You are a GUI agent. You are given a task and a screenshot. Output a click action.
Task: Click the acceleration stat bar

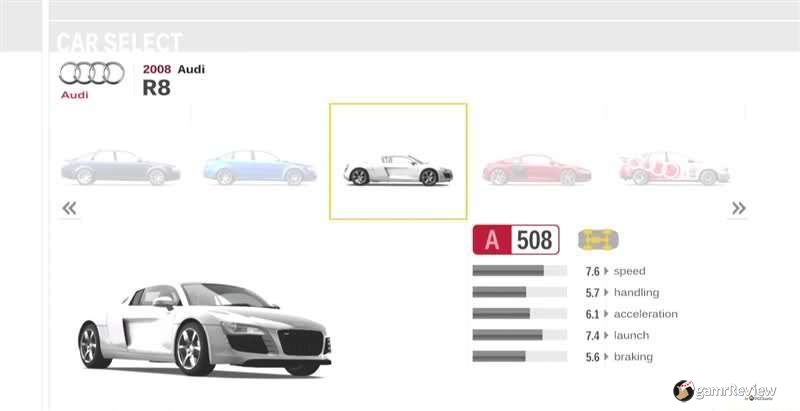tap(519, 314)
